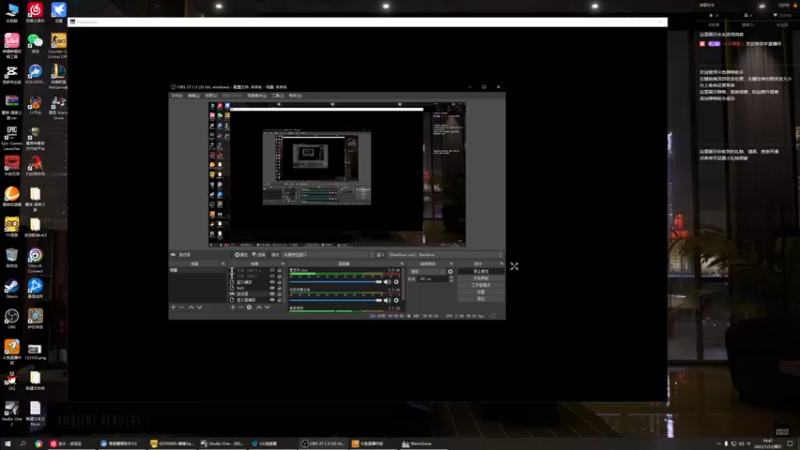Image resolution: width=800 pixels, height=450 pixels.
Task: Open first mixer channel settings gear
Action: pos(396,282)
